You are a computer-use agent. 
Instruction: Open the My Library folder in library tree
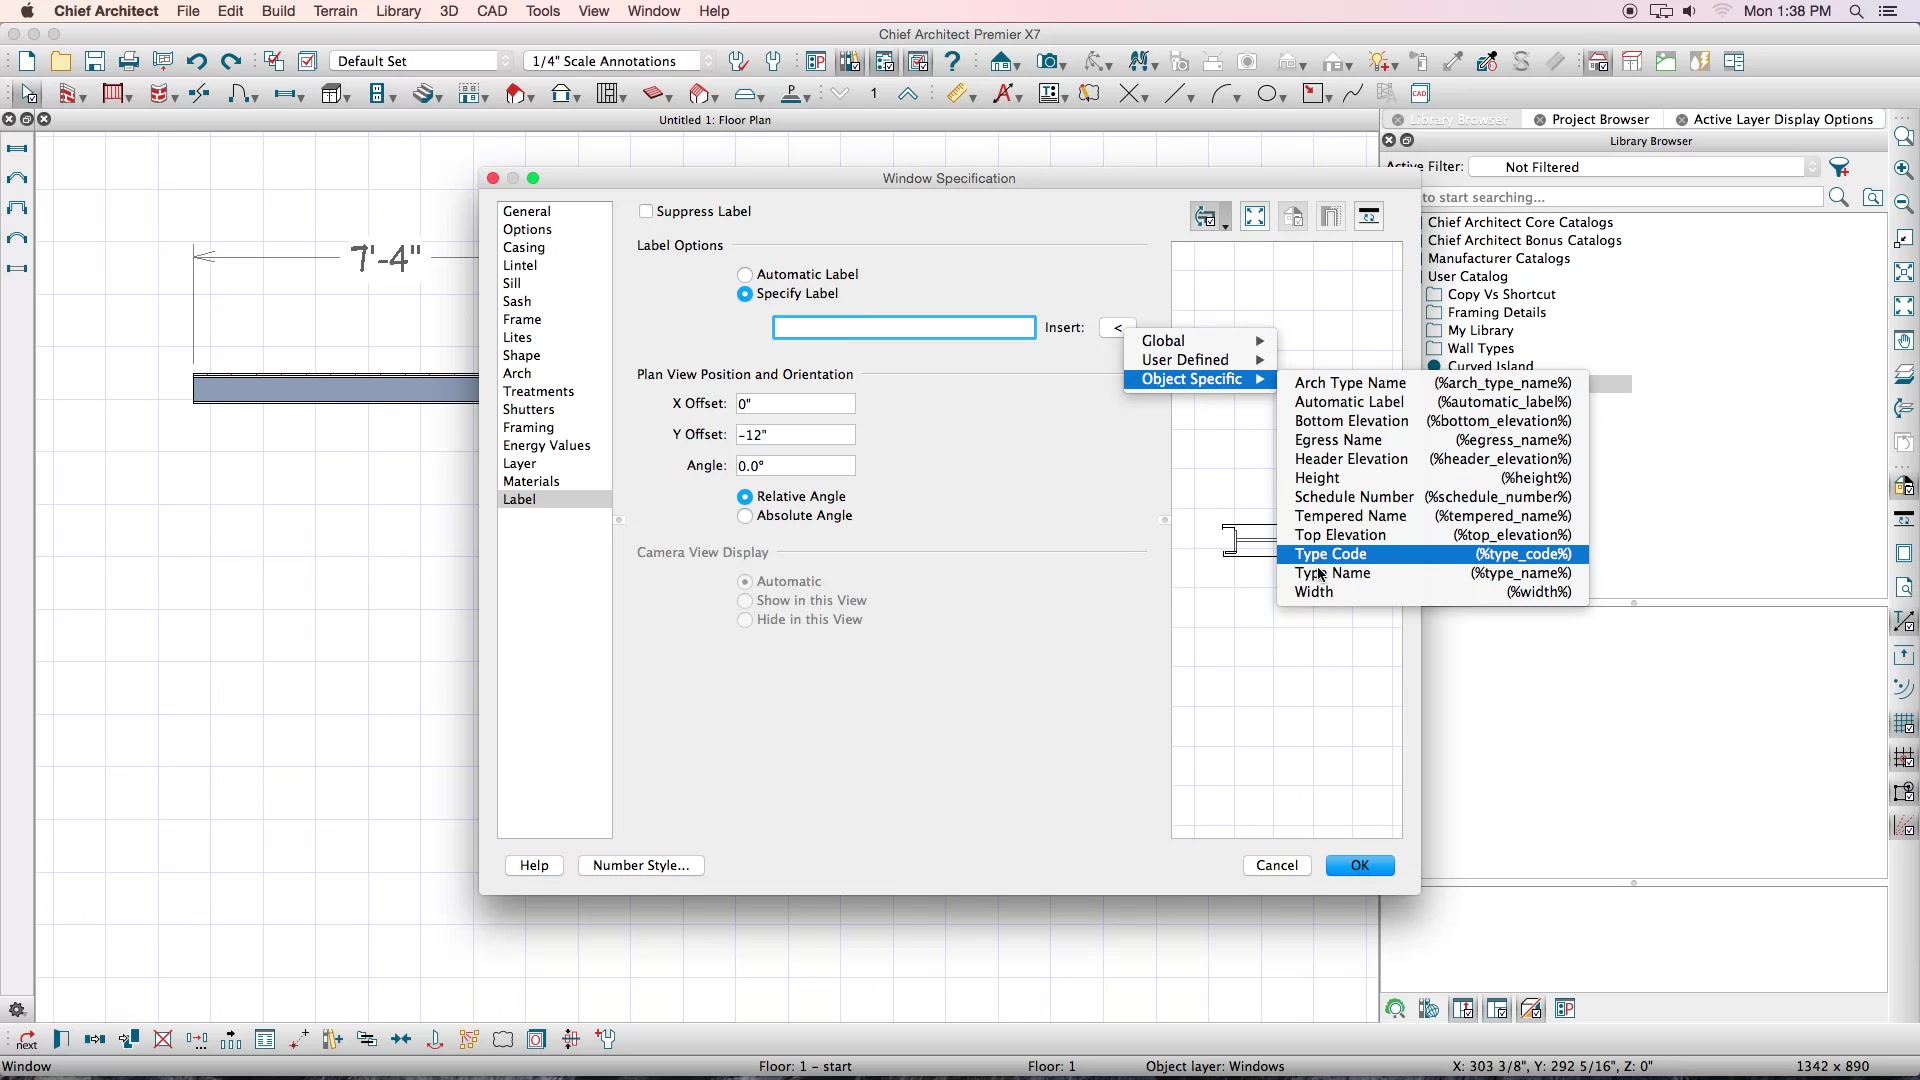point(1470,331)
